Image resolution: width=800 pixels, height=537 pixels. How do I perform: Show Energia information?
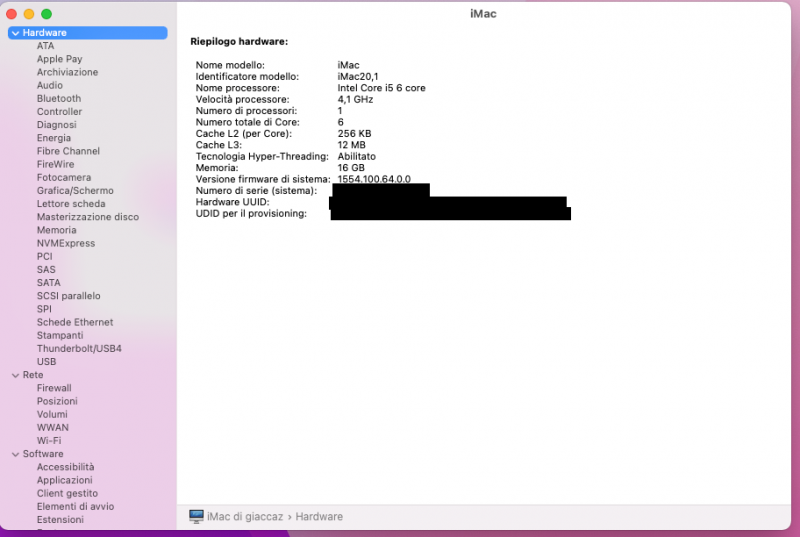pyautogui.click(x=54, y=138)
